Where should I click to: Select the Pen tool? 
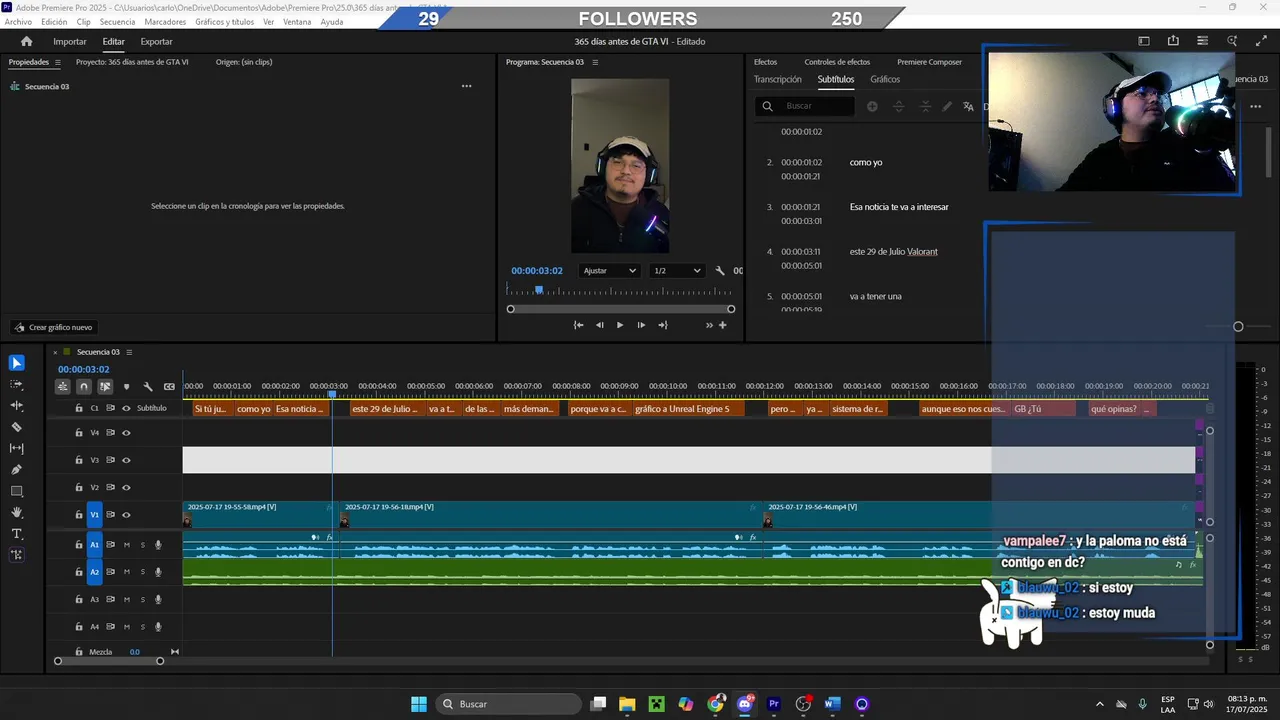16,470
